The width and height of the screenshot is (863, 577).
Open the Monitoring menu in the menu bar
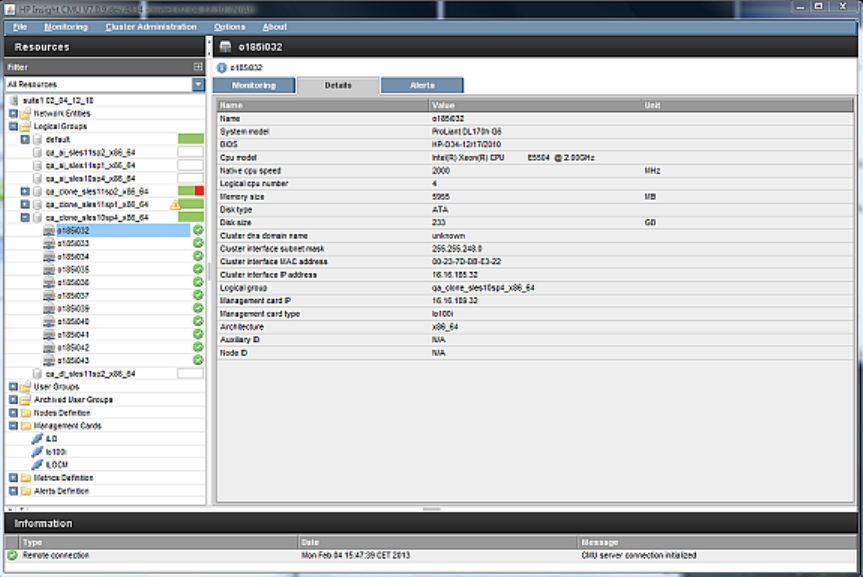click(66, 27)
